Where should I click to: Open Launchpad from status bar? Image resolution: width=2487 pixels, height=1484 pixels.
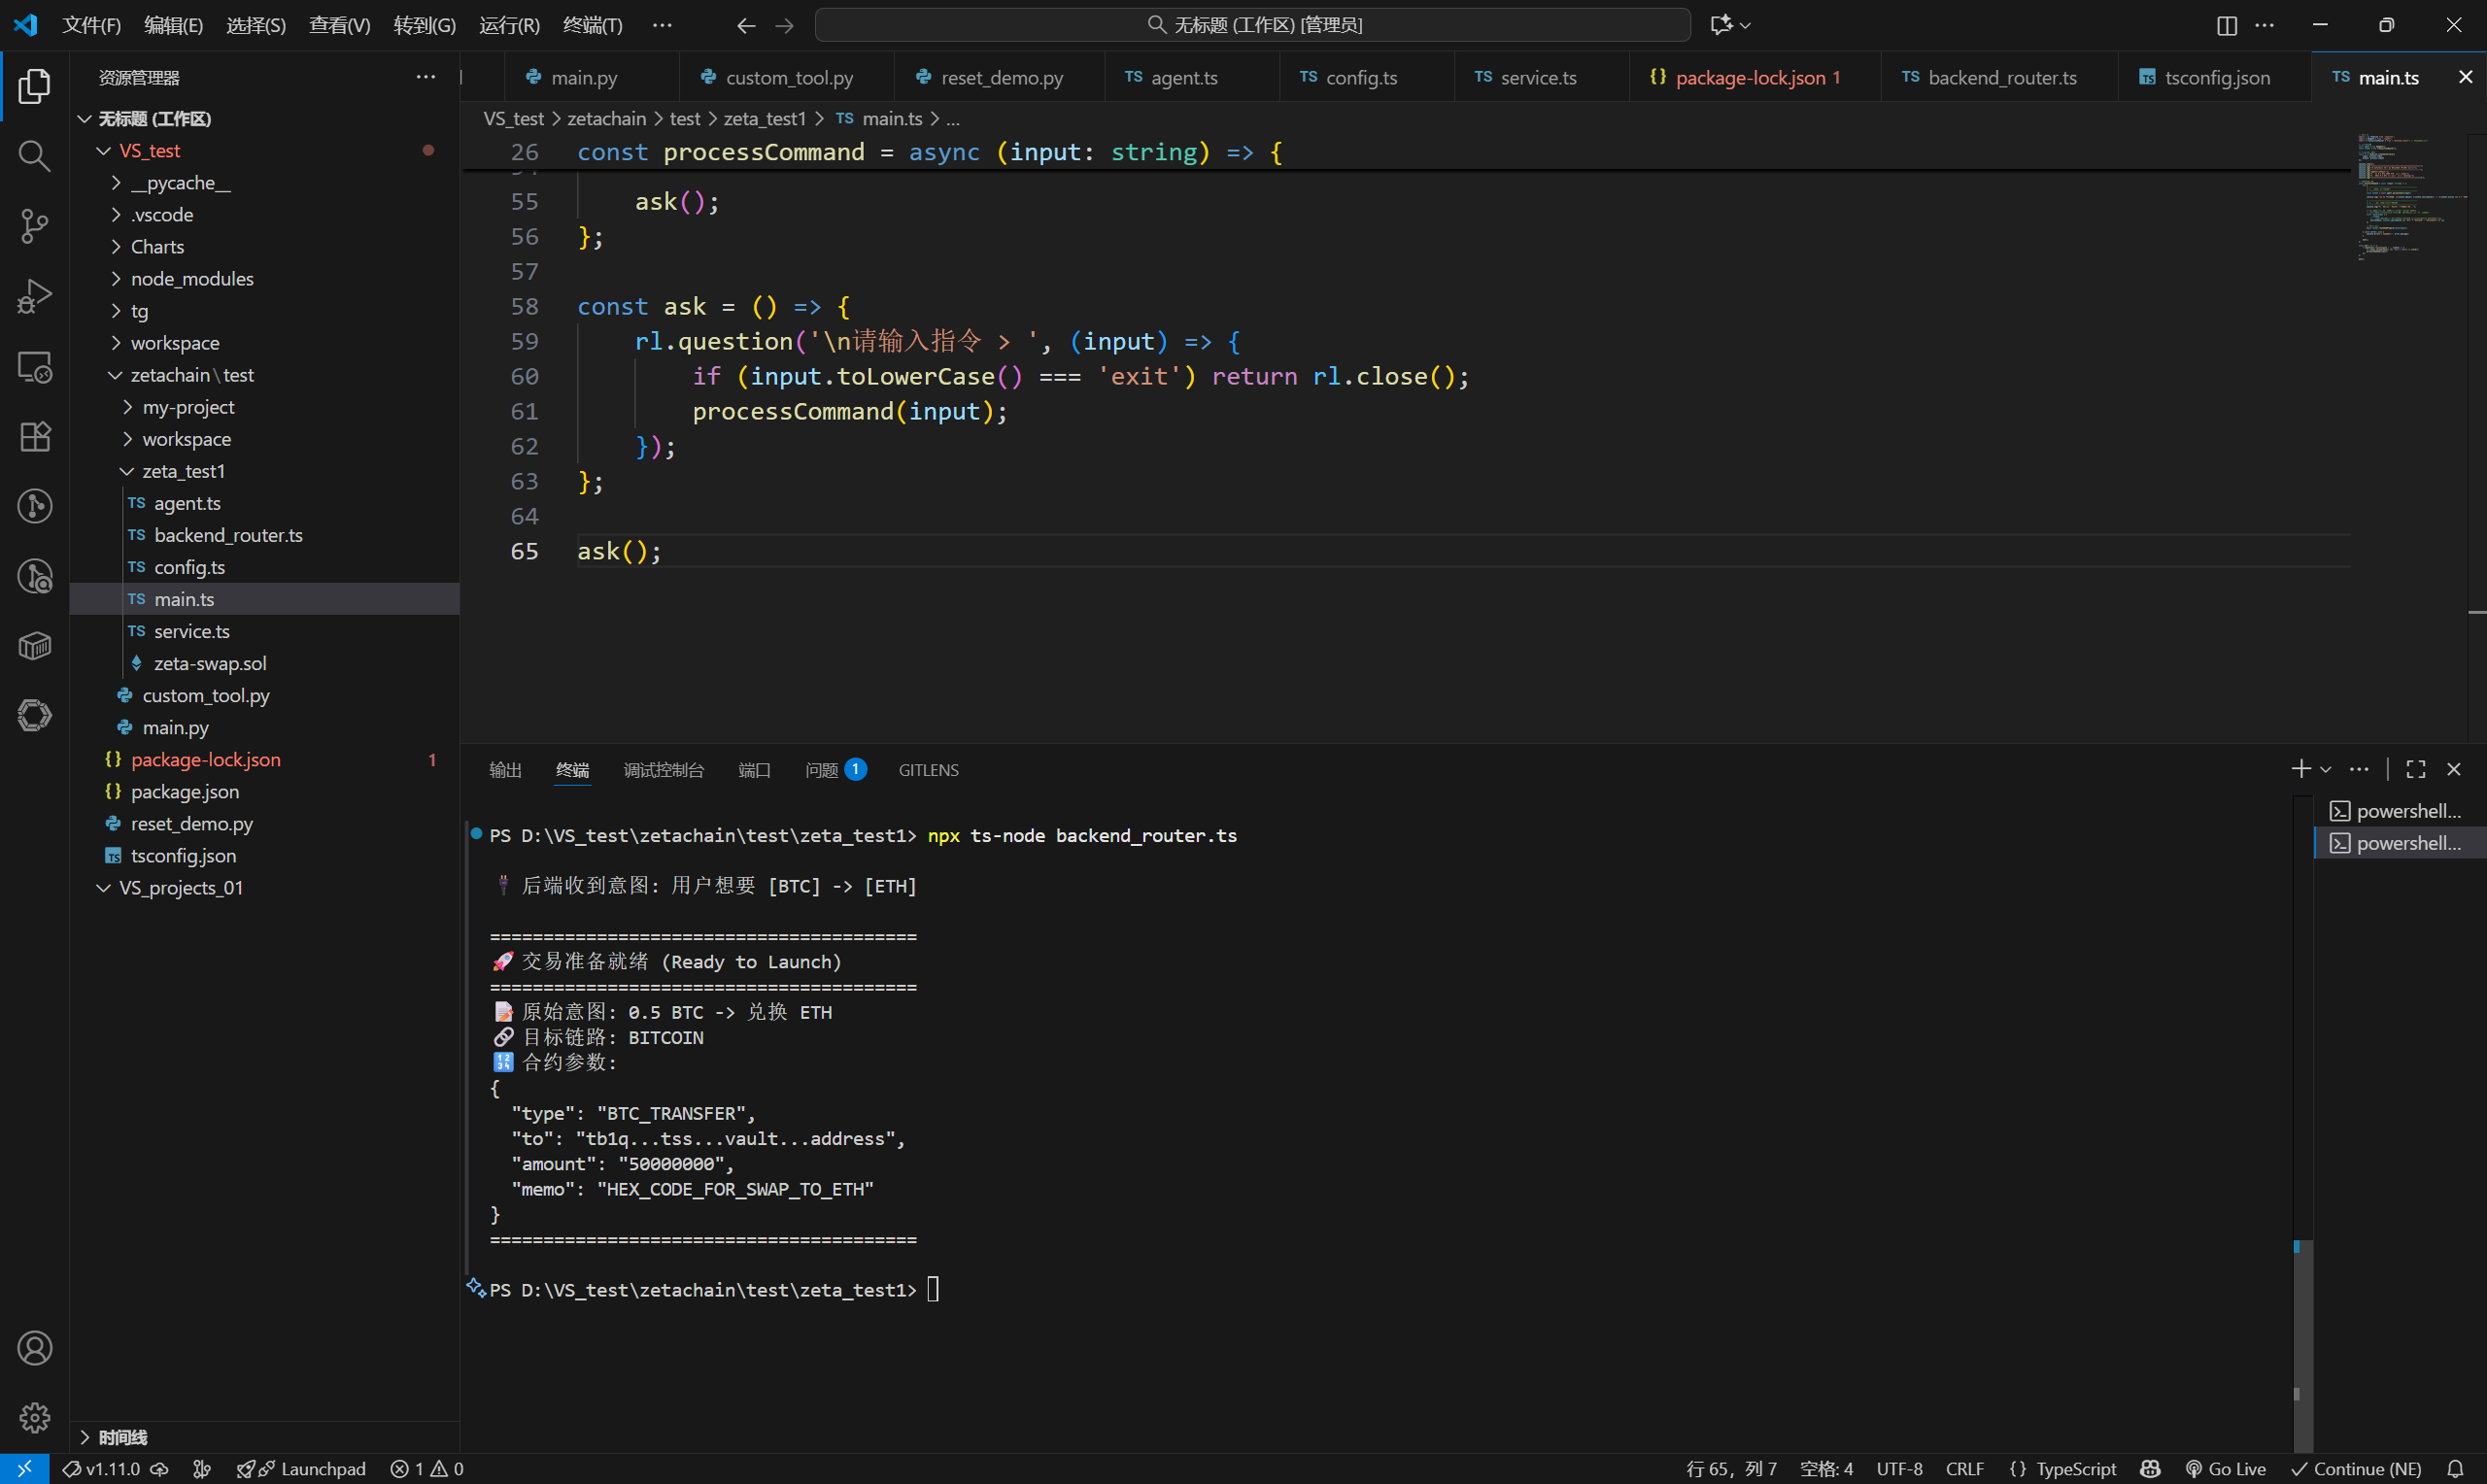(301, 1469)
